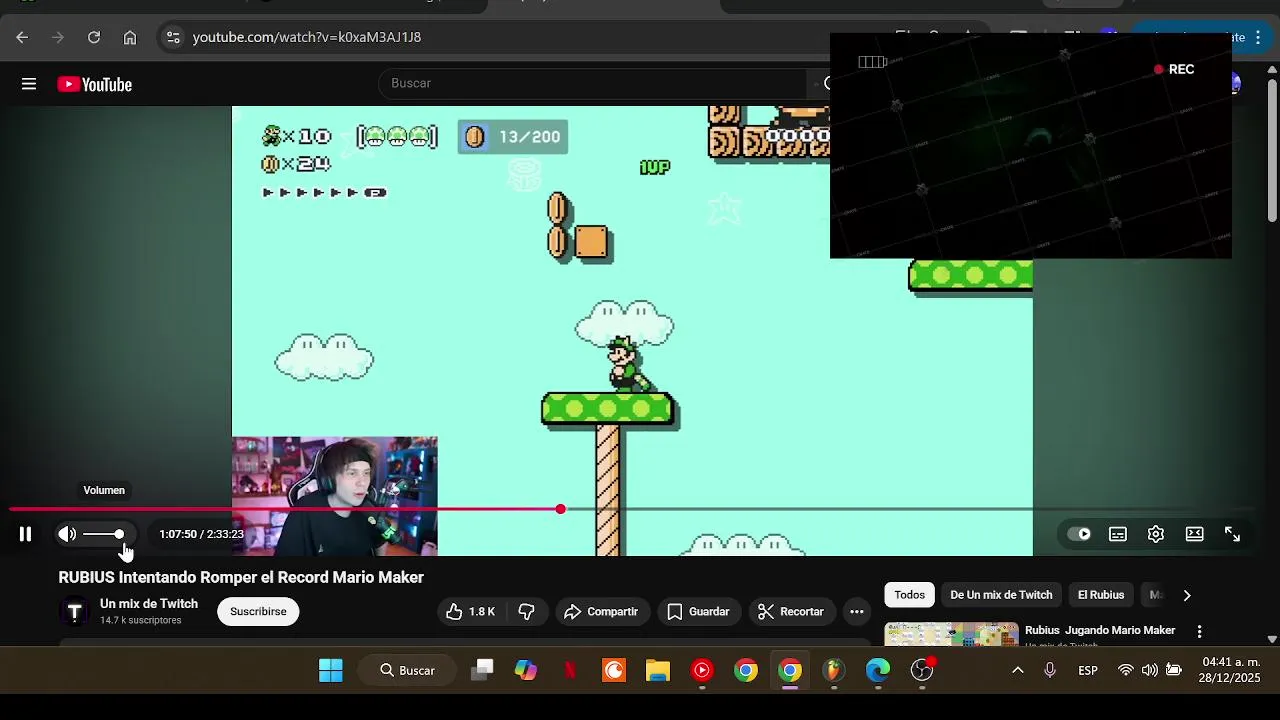This screenshot has width=1280, height=720.
Task: Open options for 'Rubius Jugando Mario Maker'
Action: tap(1199, 631)
